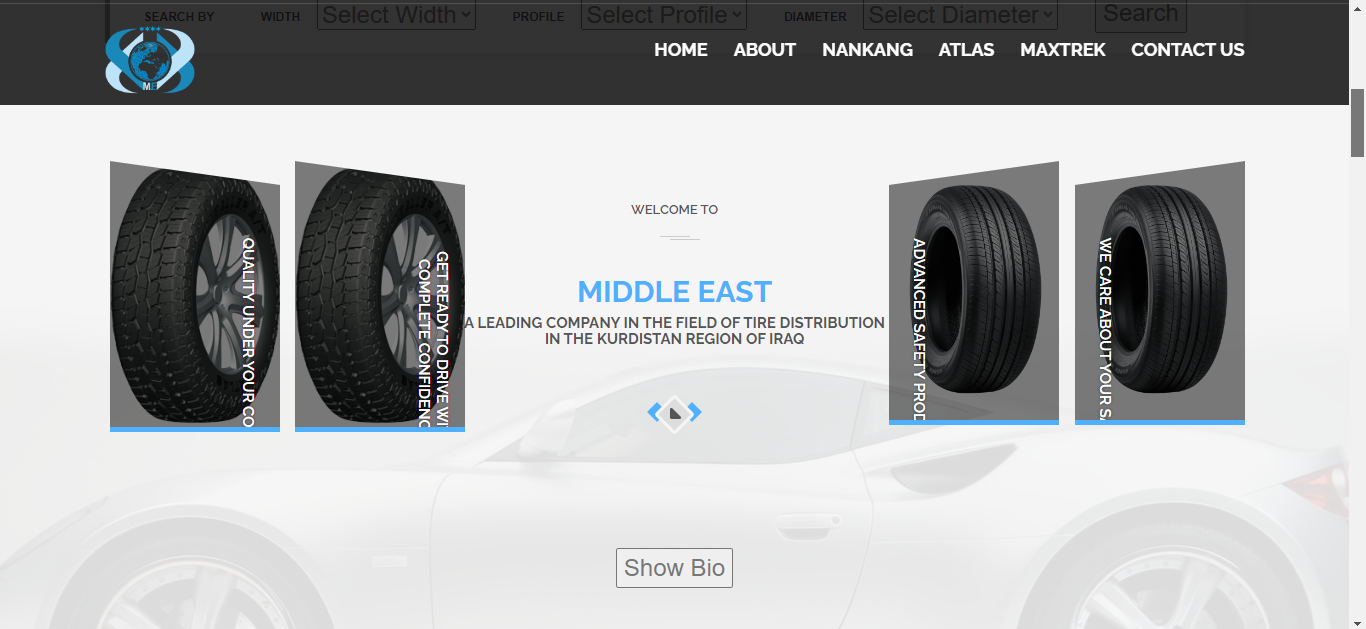The image size is (1366, 629).
Task: Open the MAXTREK menu item
Action: pos(1063,50)
